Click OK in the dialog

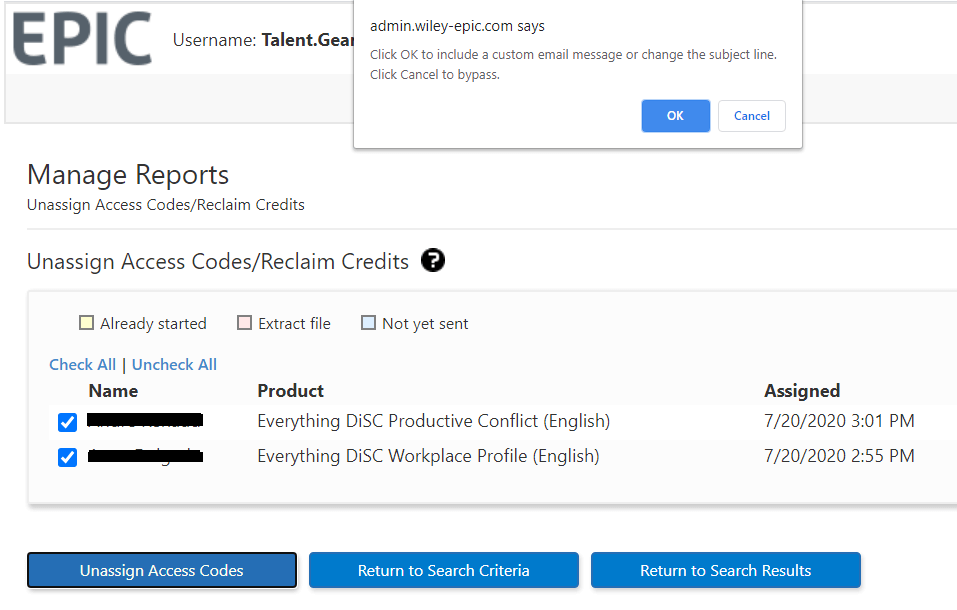click(675, 115)
